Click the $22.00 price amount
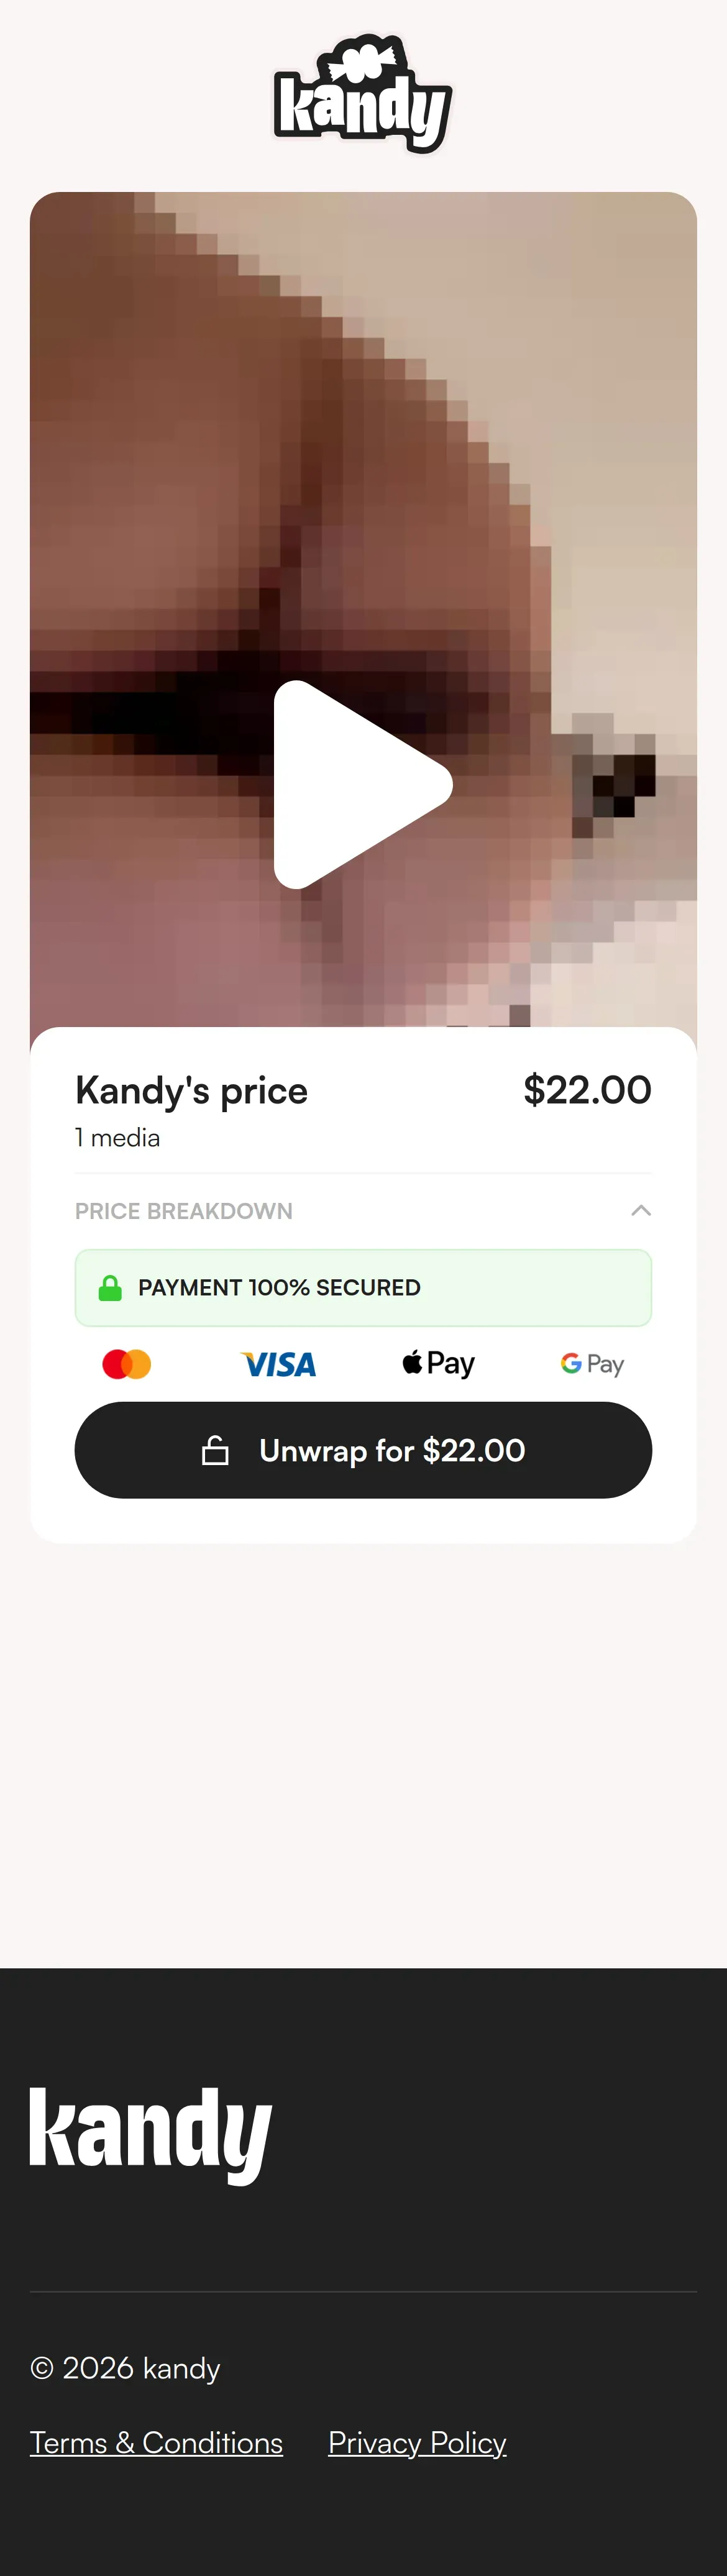727x2576 pixels. click(x=587, y=1089)
